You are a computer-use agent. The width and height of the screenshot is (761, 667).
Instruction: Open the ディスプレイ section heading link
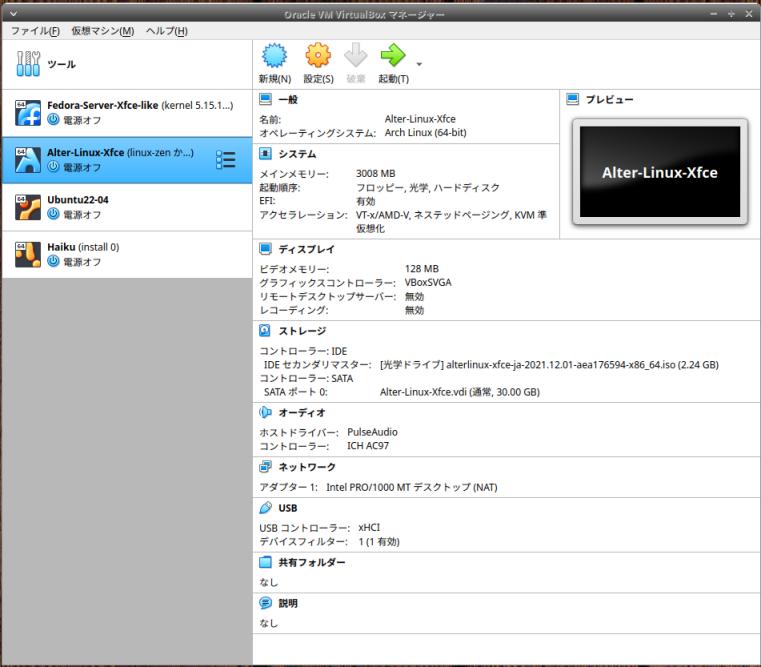[x=306, y=249]
